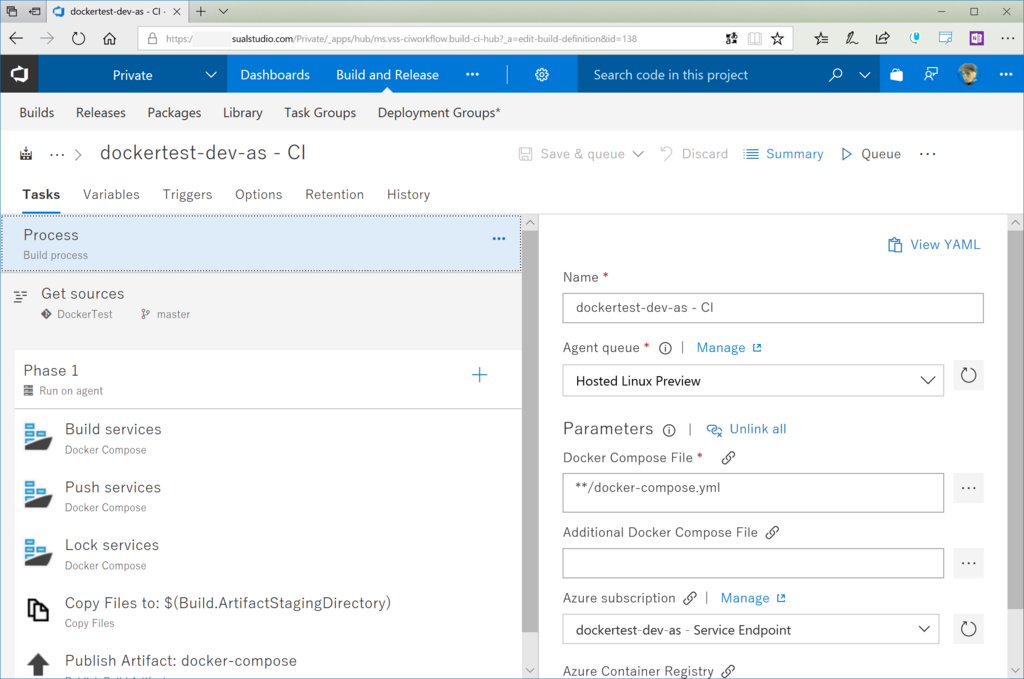1024x679 pixels.
Task: Open the Azure subscription Service Endpoint dropdown
Action: (x=751, y=629)
